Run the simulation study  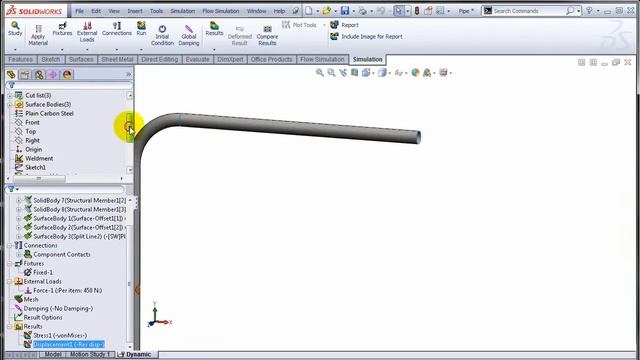(141, 29)
